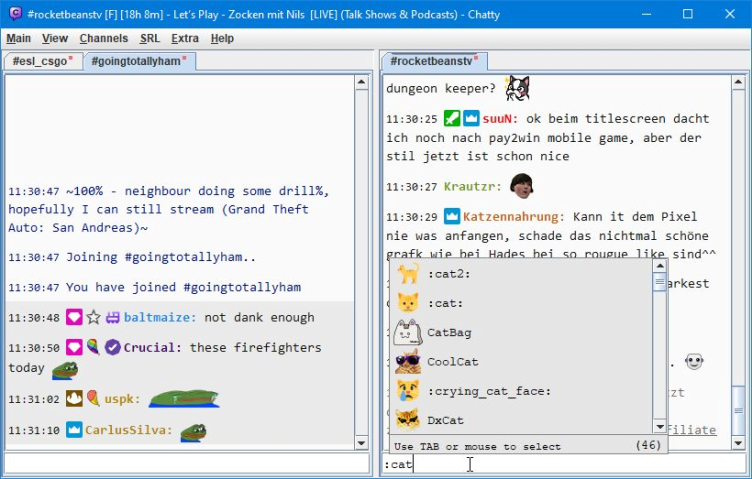Open the Extra menu
752x479 pixels.
(184, 38)
